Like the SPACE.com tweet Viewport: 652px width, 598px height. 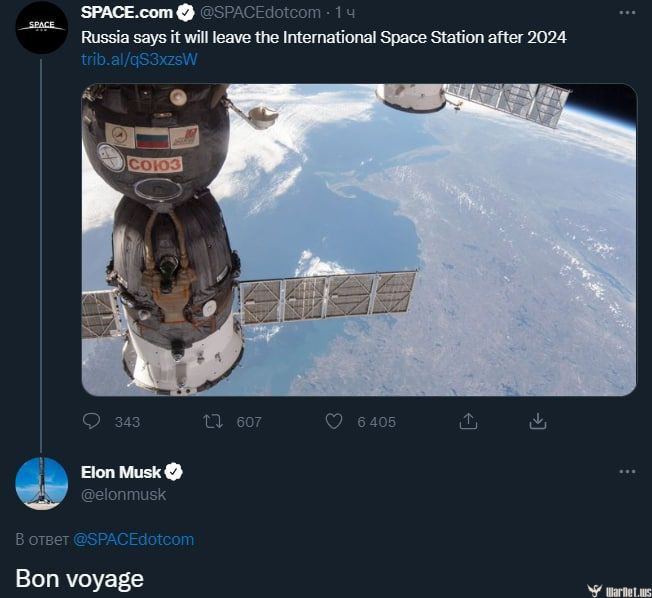(x=334, y=421)
